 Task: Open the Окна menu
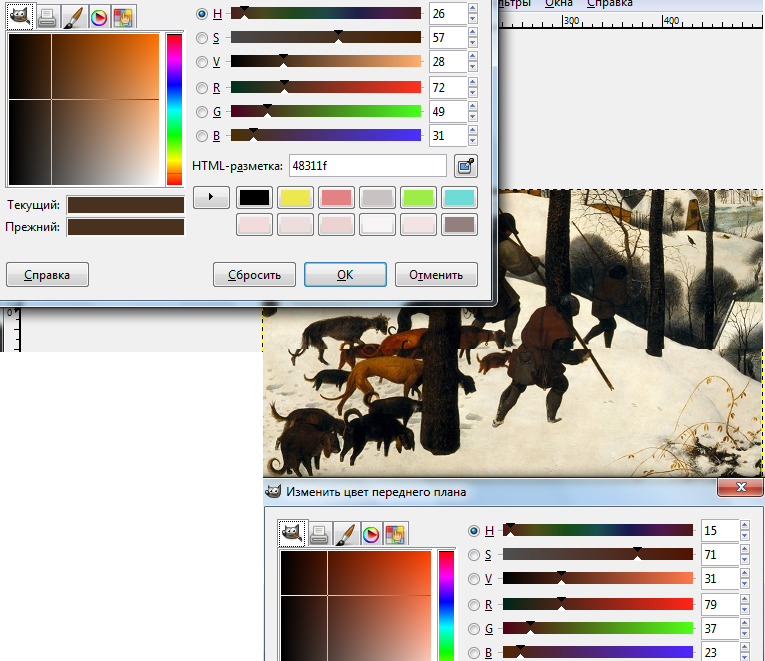(x=559, y=3)
